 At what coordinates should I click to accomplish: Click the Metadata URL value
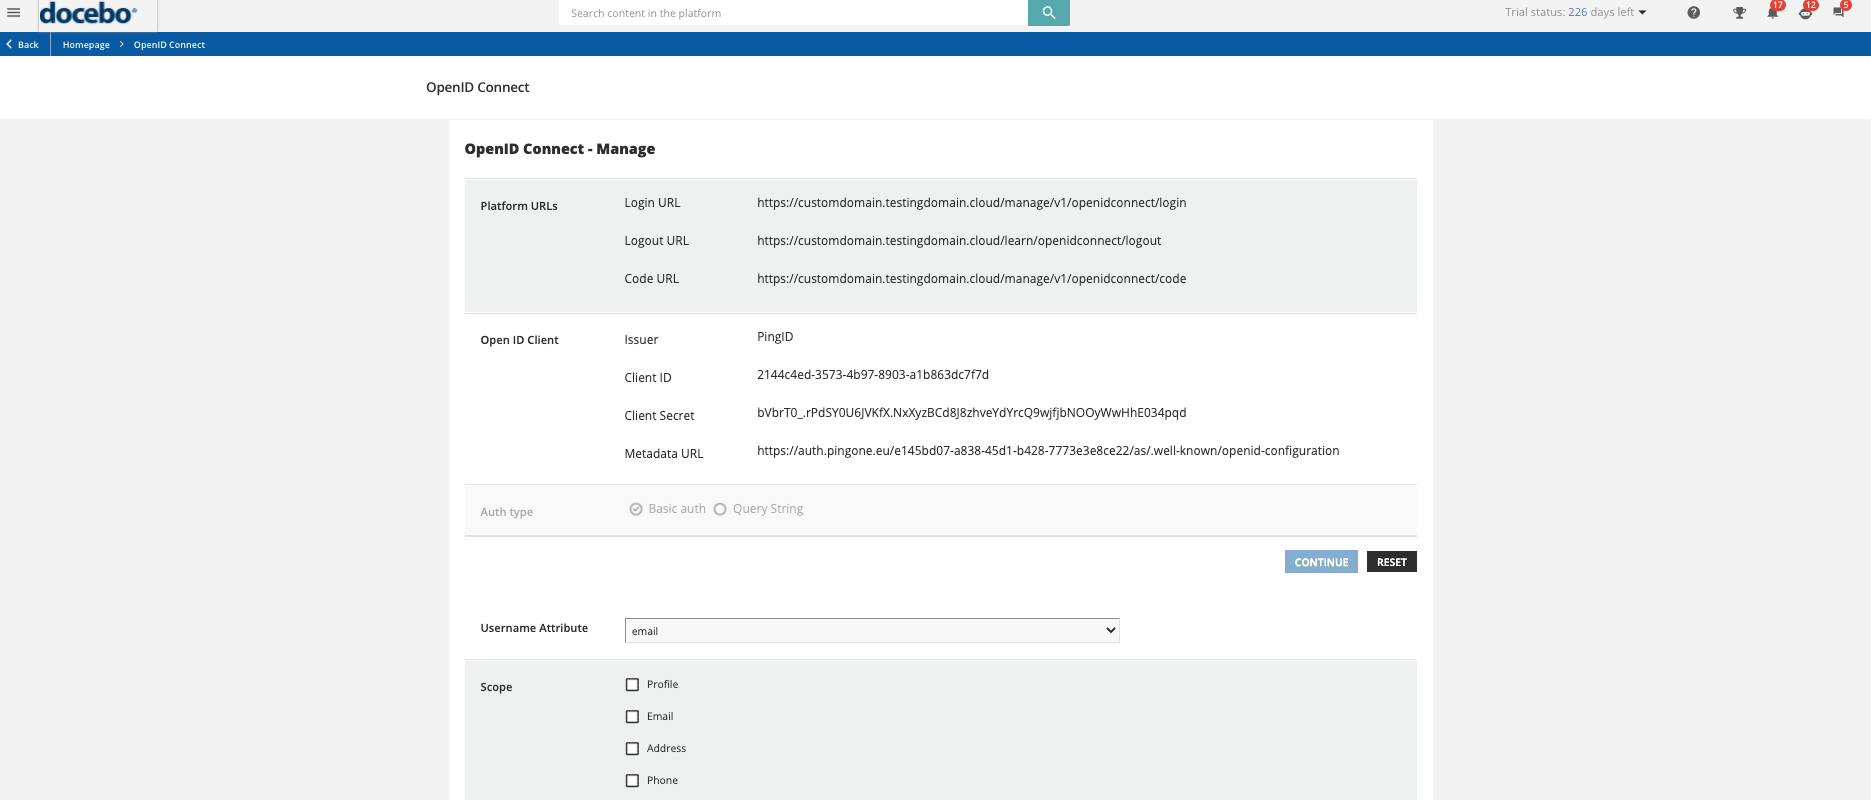click(x=1048, y=451)
